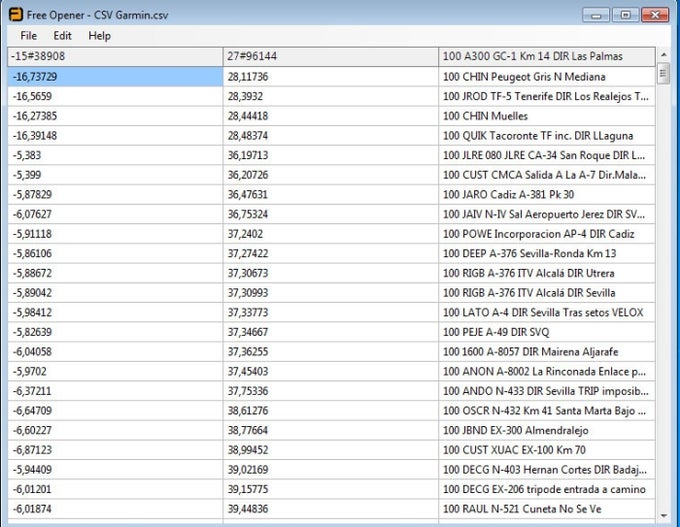
Task: Select cell 100 DECG EX-206 tripode entrada a camino
Action: point(547,490)
